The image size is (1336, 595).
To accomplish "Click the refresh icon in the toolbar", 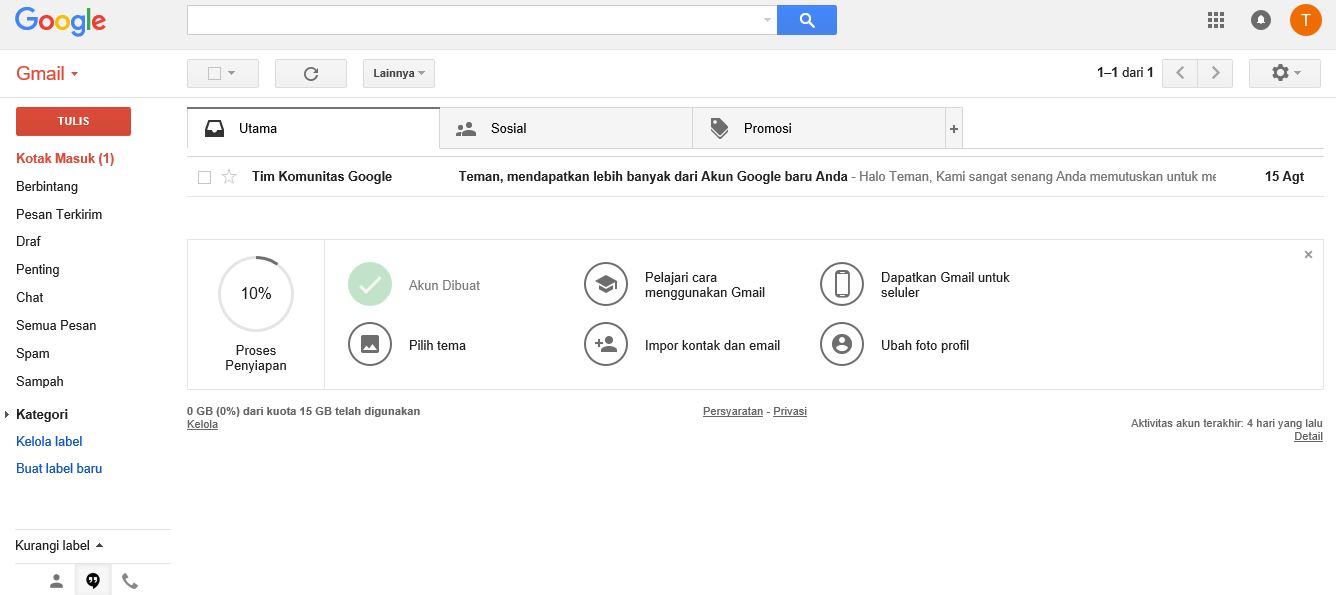I will point(310,72).
